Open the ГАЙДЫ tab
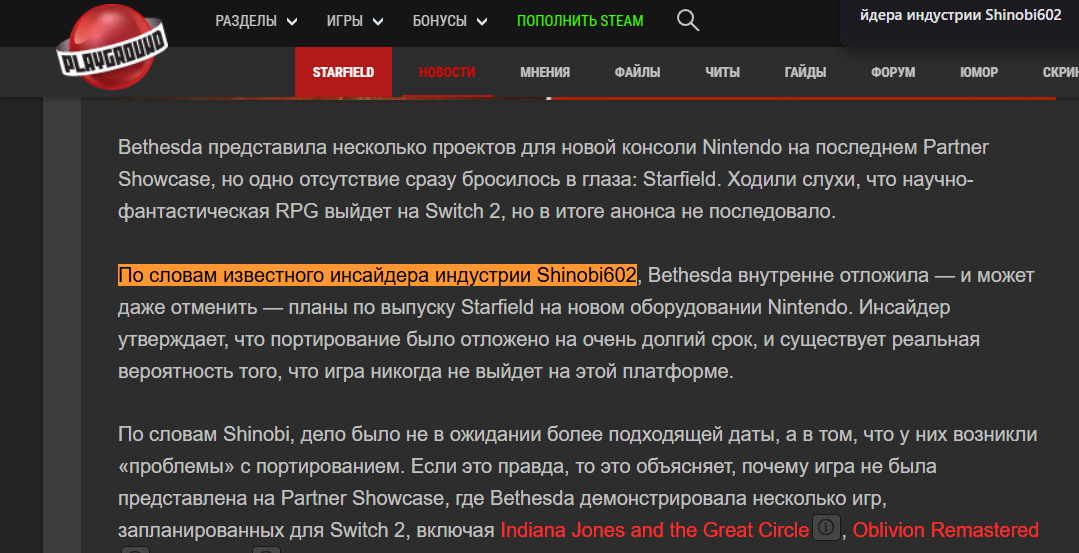Screen dimensions: 1079x553 click(805, 72)
